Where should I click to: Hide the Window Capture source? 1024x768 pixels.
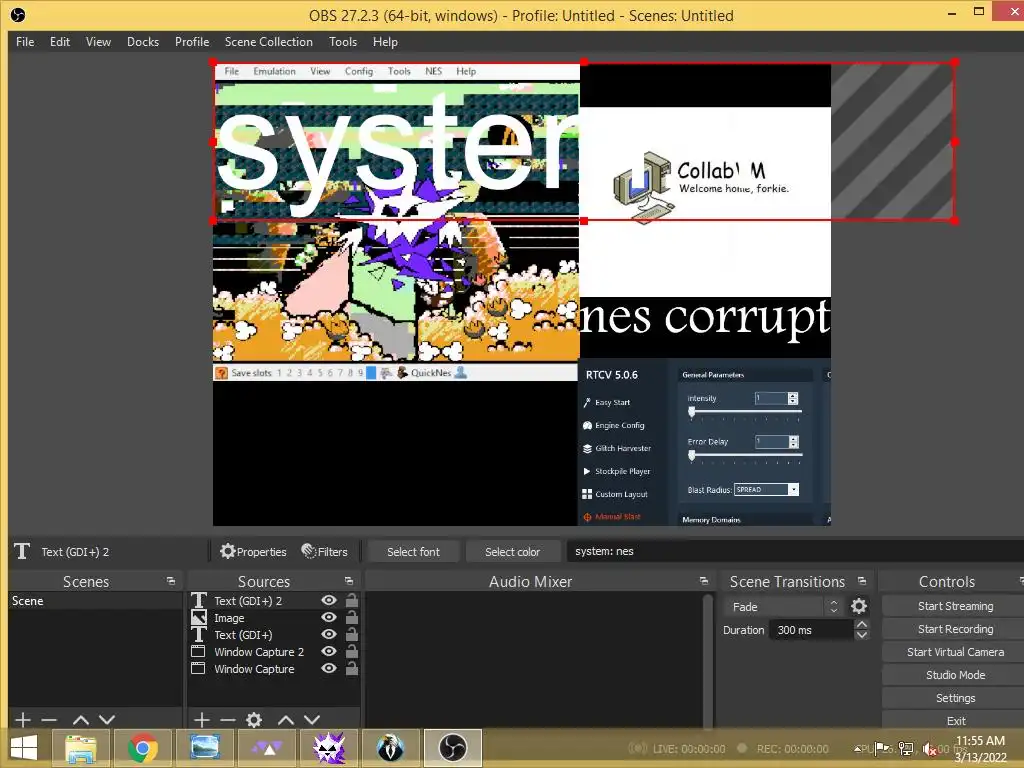point(329,668)
